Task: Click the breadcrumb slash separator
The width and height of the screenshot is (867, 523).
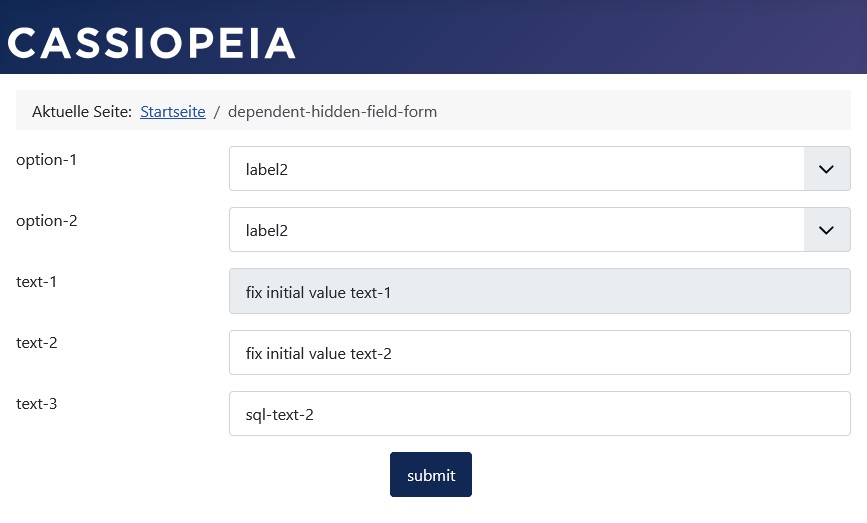Action: coord(216,111)
